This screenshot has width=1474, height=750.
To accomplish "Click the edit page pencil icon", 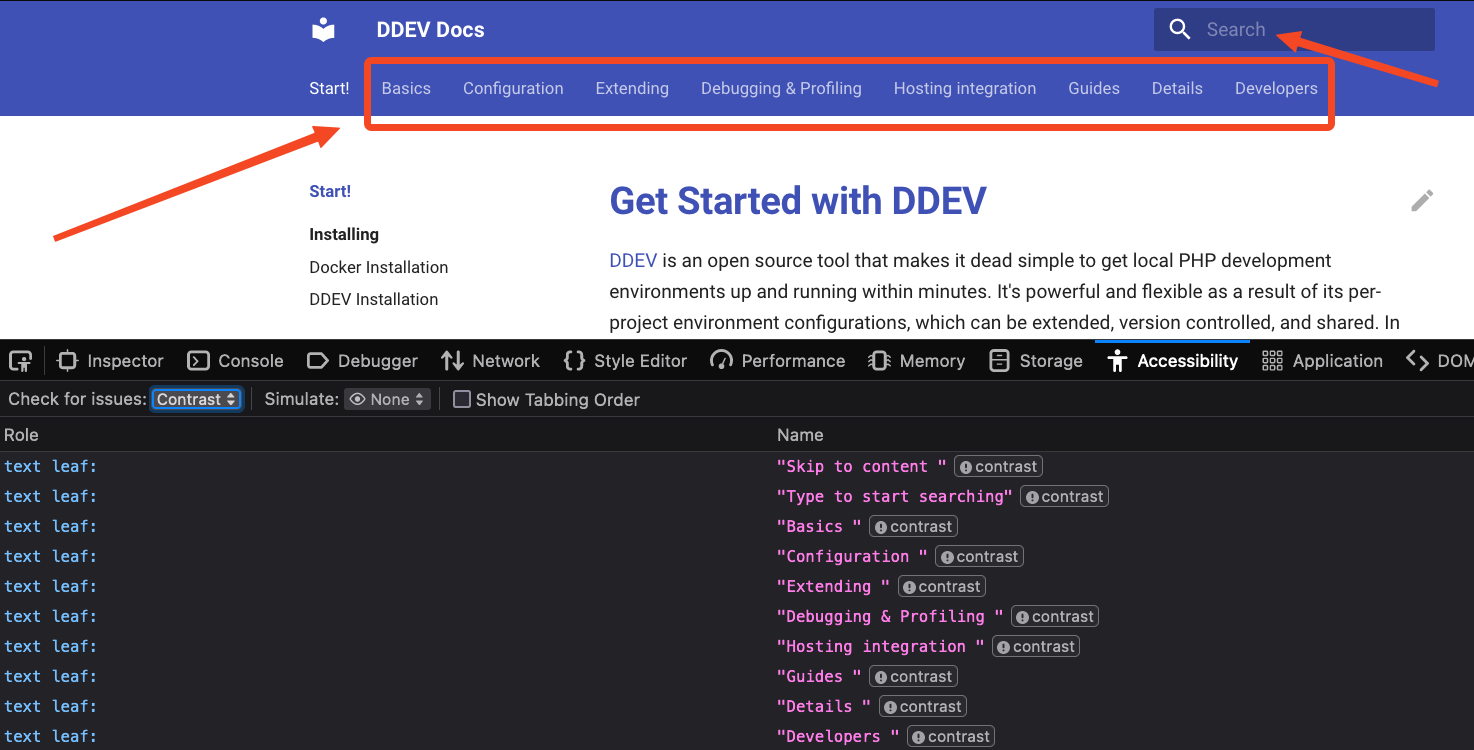I will pyautogui.click(x=1422, y=201).
